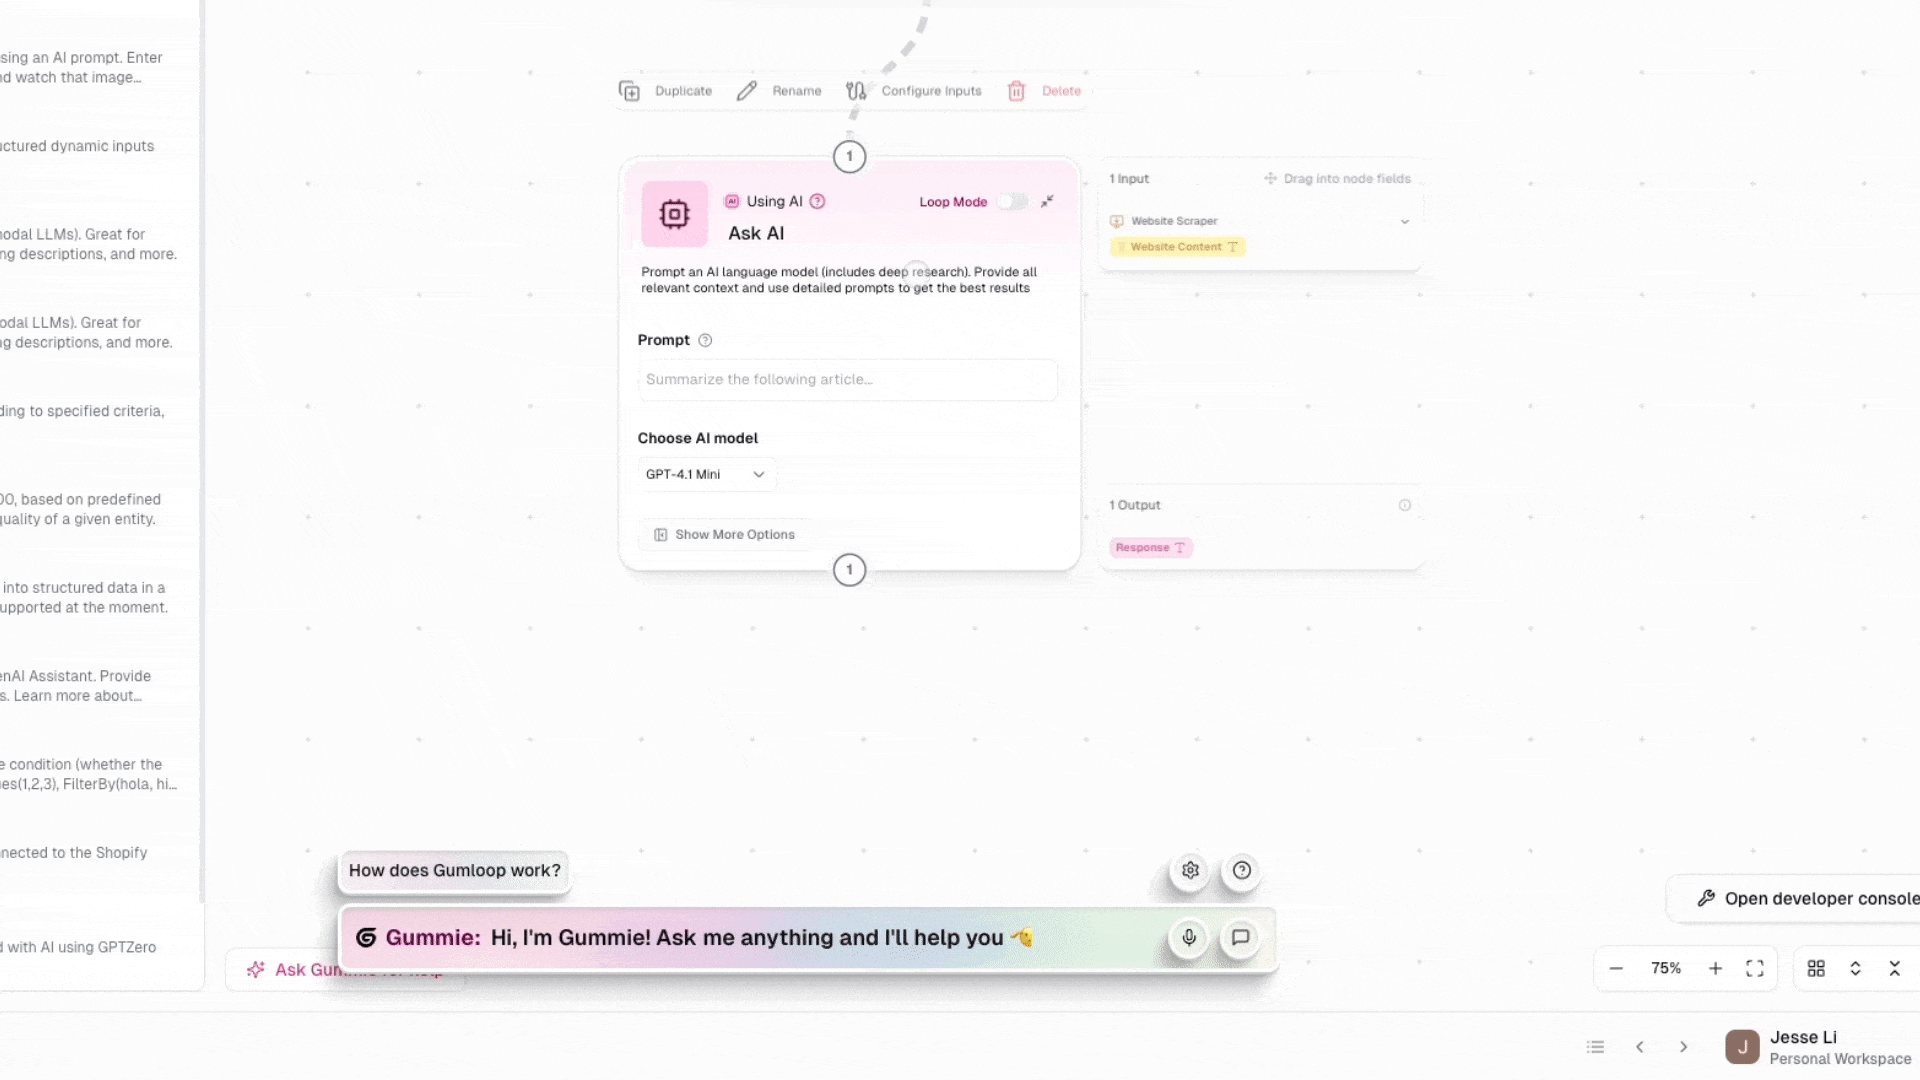Click the Drag into node fields handle
The width and height of the screenshot is (1920, 1080).
tap(1337, 179)
